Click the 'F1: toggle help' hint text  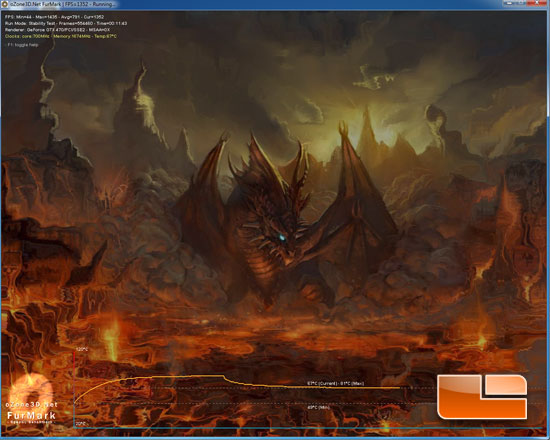(x=23, y=45)
